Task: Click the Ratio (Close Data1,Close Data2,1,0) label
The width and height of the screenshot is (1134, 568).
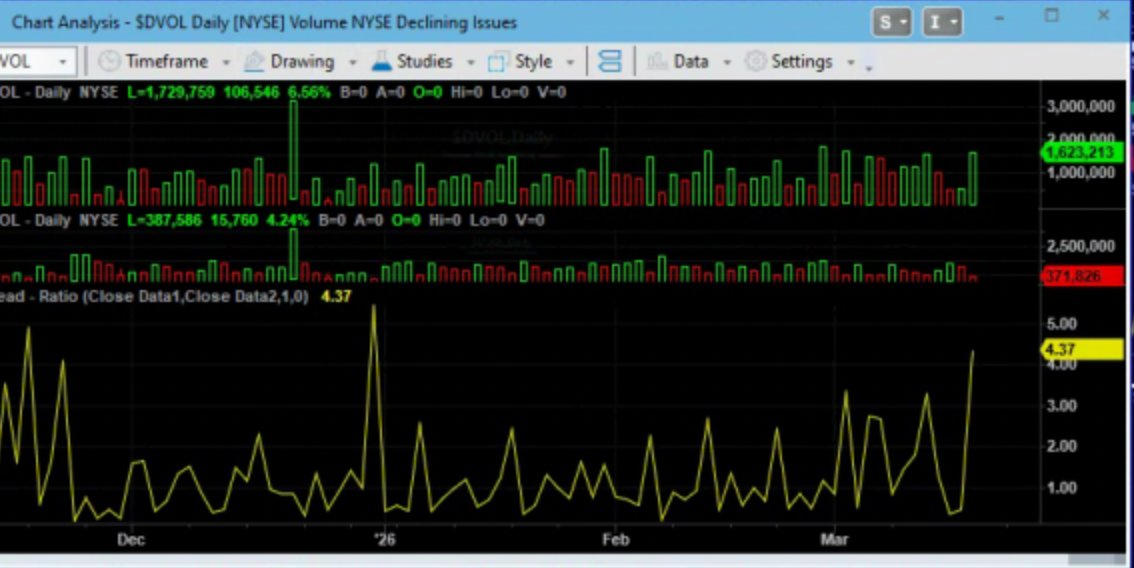Action: click(174, 297)
